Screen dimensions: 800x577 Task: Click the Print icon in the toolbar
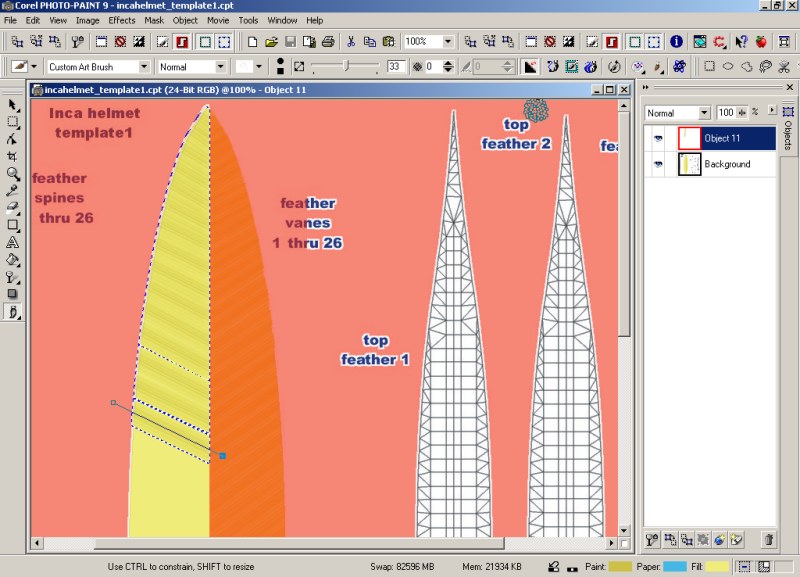[x=327, y=42]
